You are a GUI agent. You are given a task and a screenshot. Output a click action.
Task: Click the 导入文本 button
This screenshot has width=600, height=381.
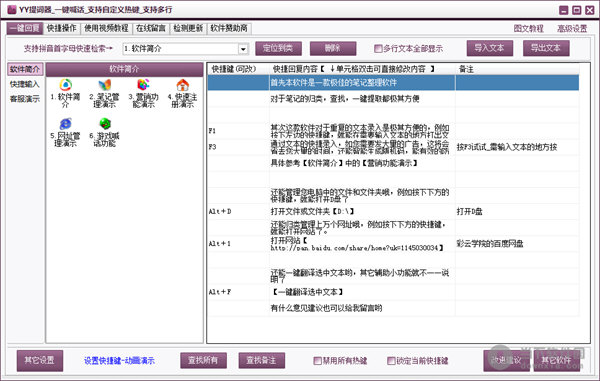(490, 48)
